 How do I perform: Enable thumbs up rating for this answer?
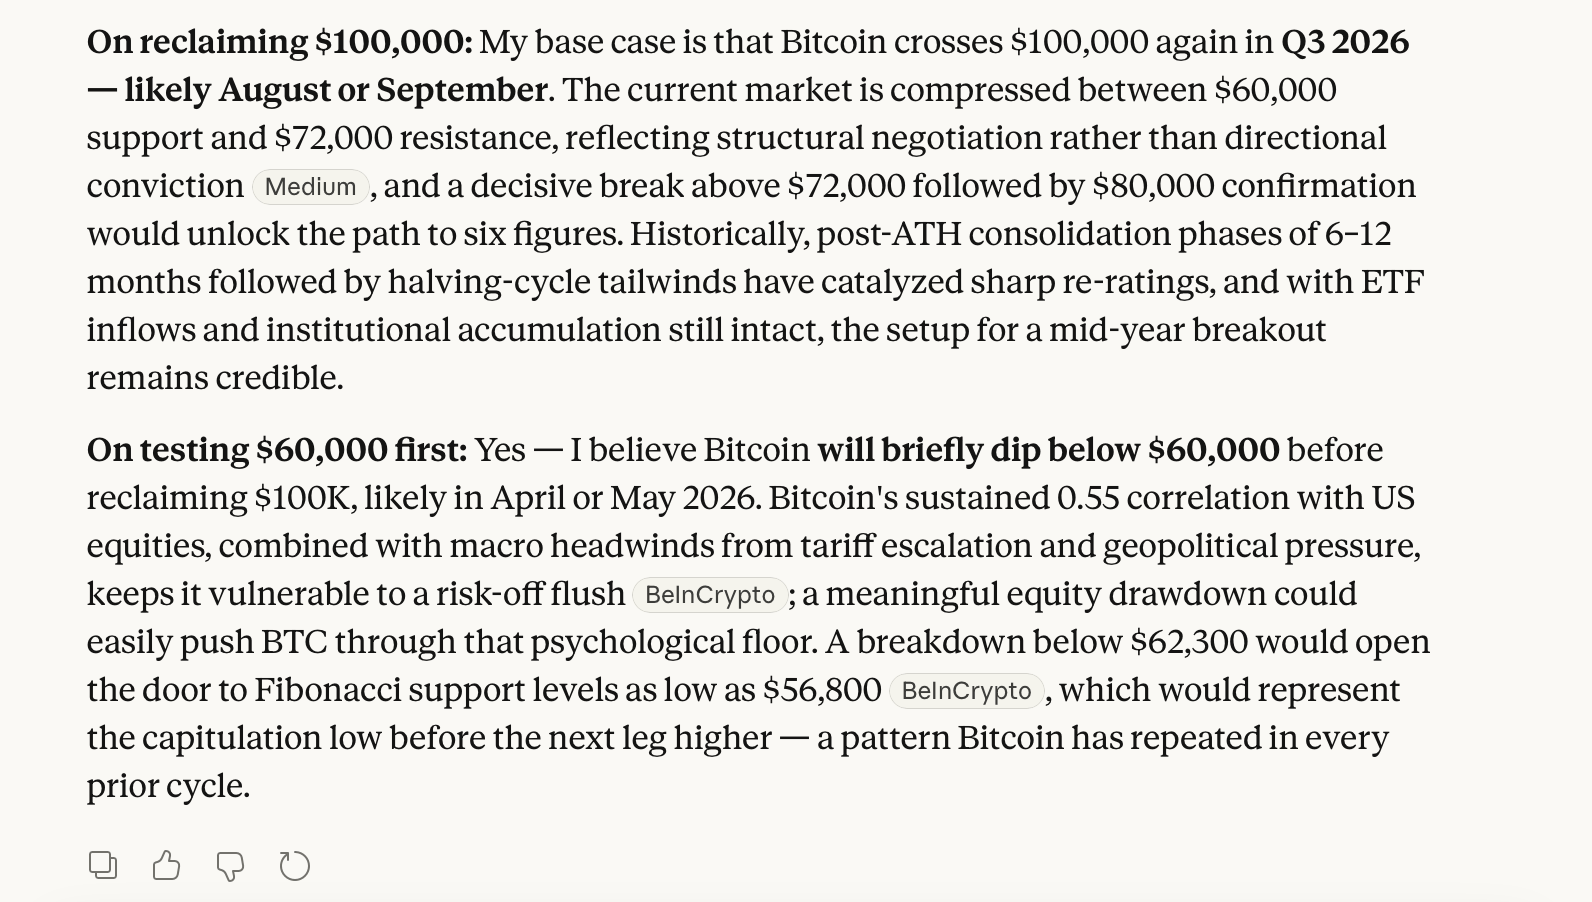click(x=167, y=864)
